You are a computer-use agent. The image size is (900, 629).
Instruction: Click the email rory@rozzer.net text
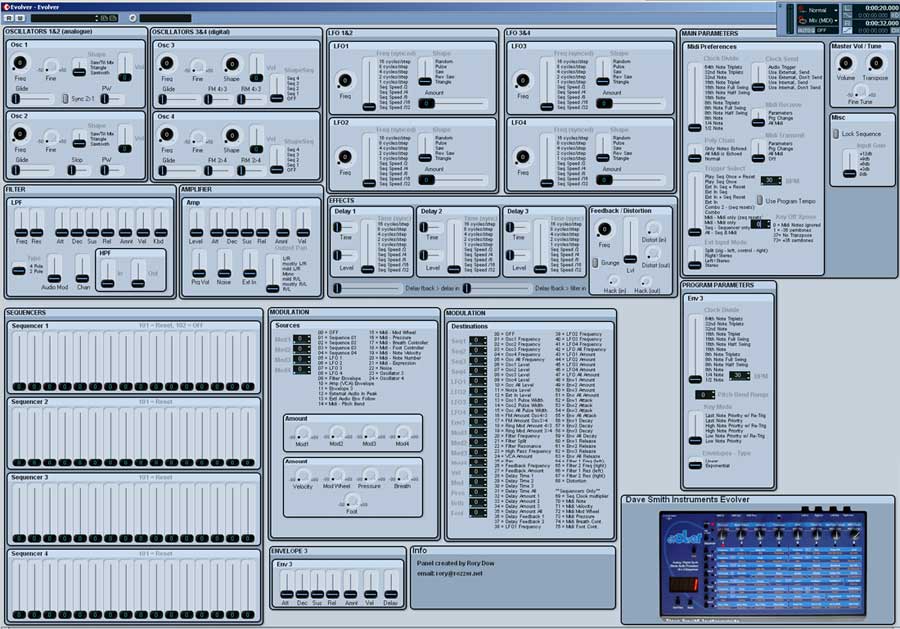pos(449,573)
